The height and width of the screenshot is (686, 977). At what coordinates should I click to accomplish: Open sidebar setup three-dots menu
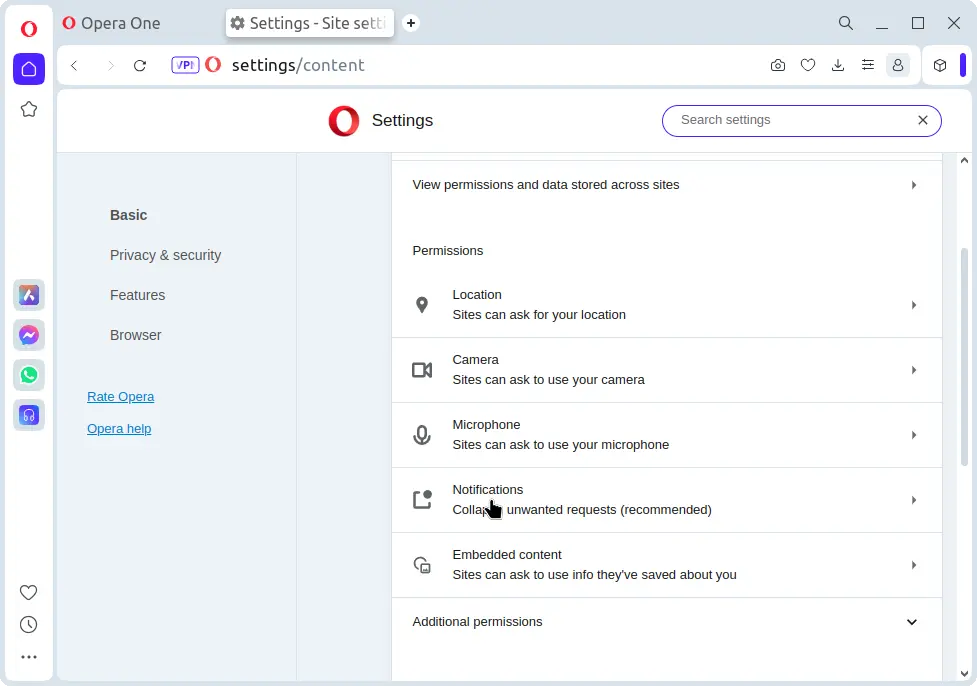(29, 657)
